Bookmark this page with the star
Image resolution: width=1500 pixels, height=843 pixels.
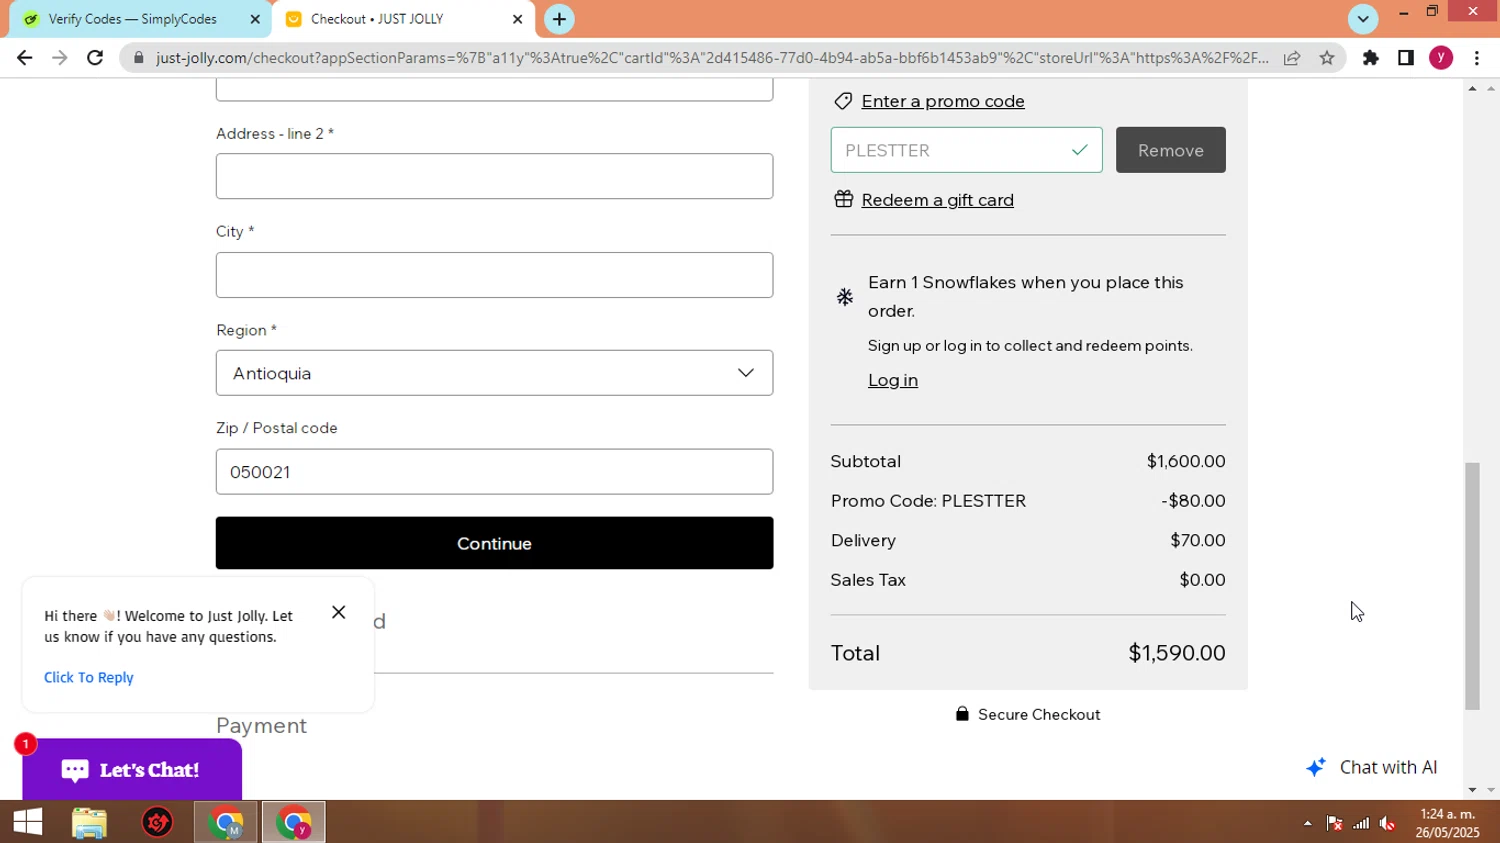pos(1327,58)
